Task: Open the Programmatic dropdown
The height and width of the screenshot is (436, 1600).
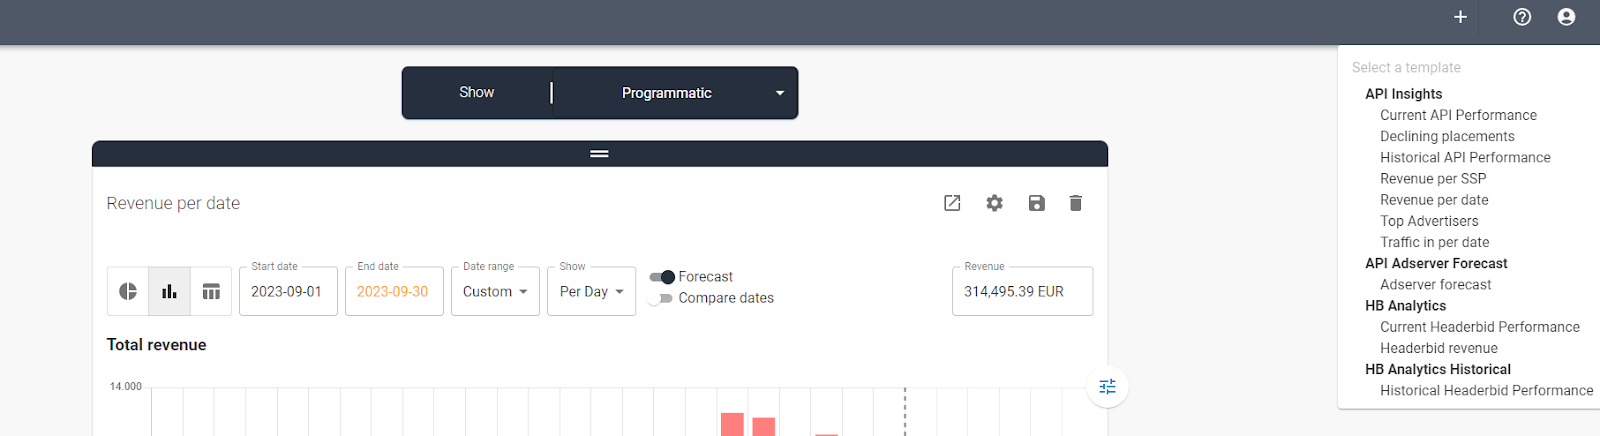Action: click(x=676, y=93)
